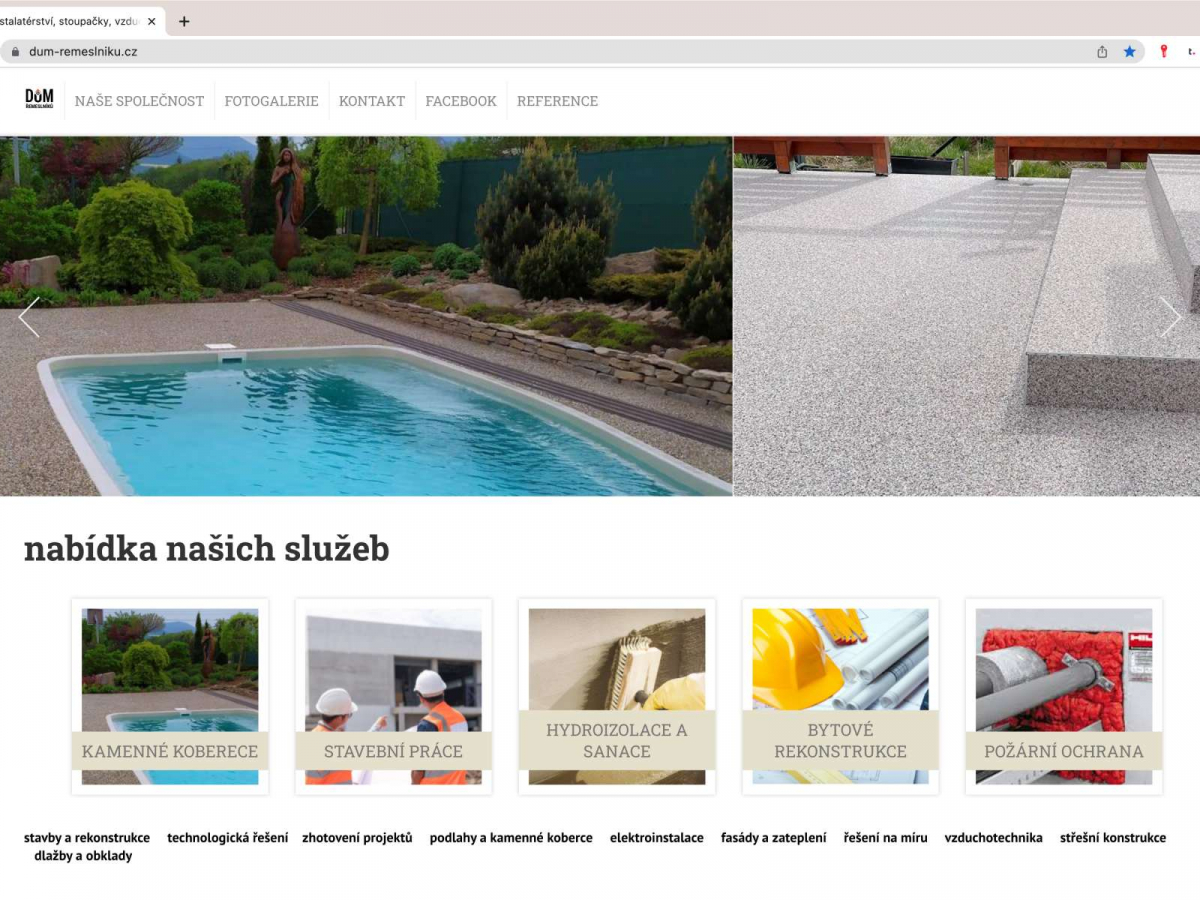Image resolution: width=1200 pixels, height=900 pixels.
Task: Open the KAMENNÉ KOBERECE service tile
Action: [170, 697]
